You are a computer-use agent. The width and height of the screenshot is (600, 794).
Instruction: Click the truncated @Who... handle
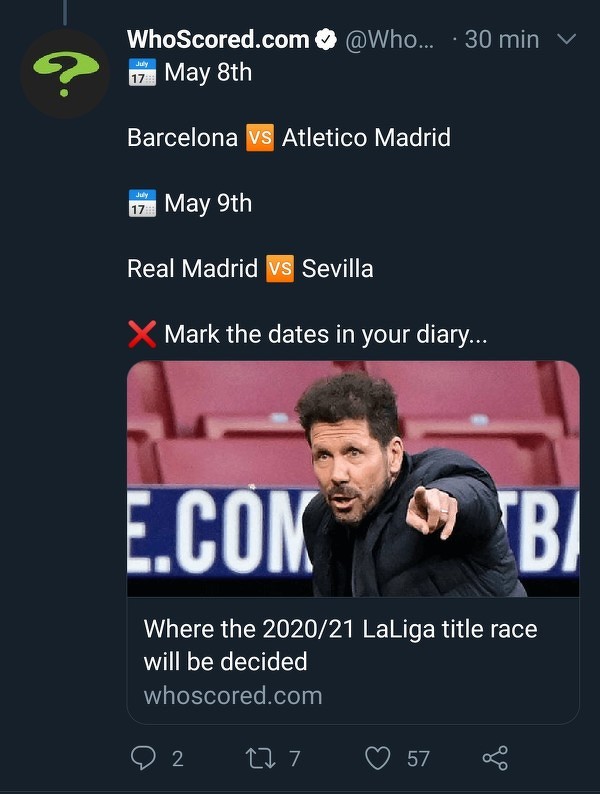391,40
